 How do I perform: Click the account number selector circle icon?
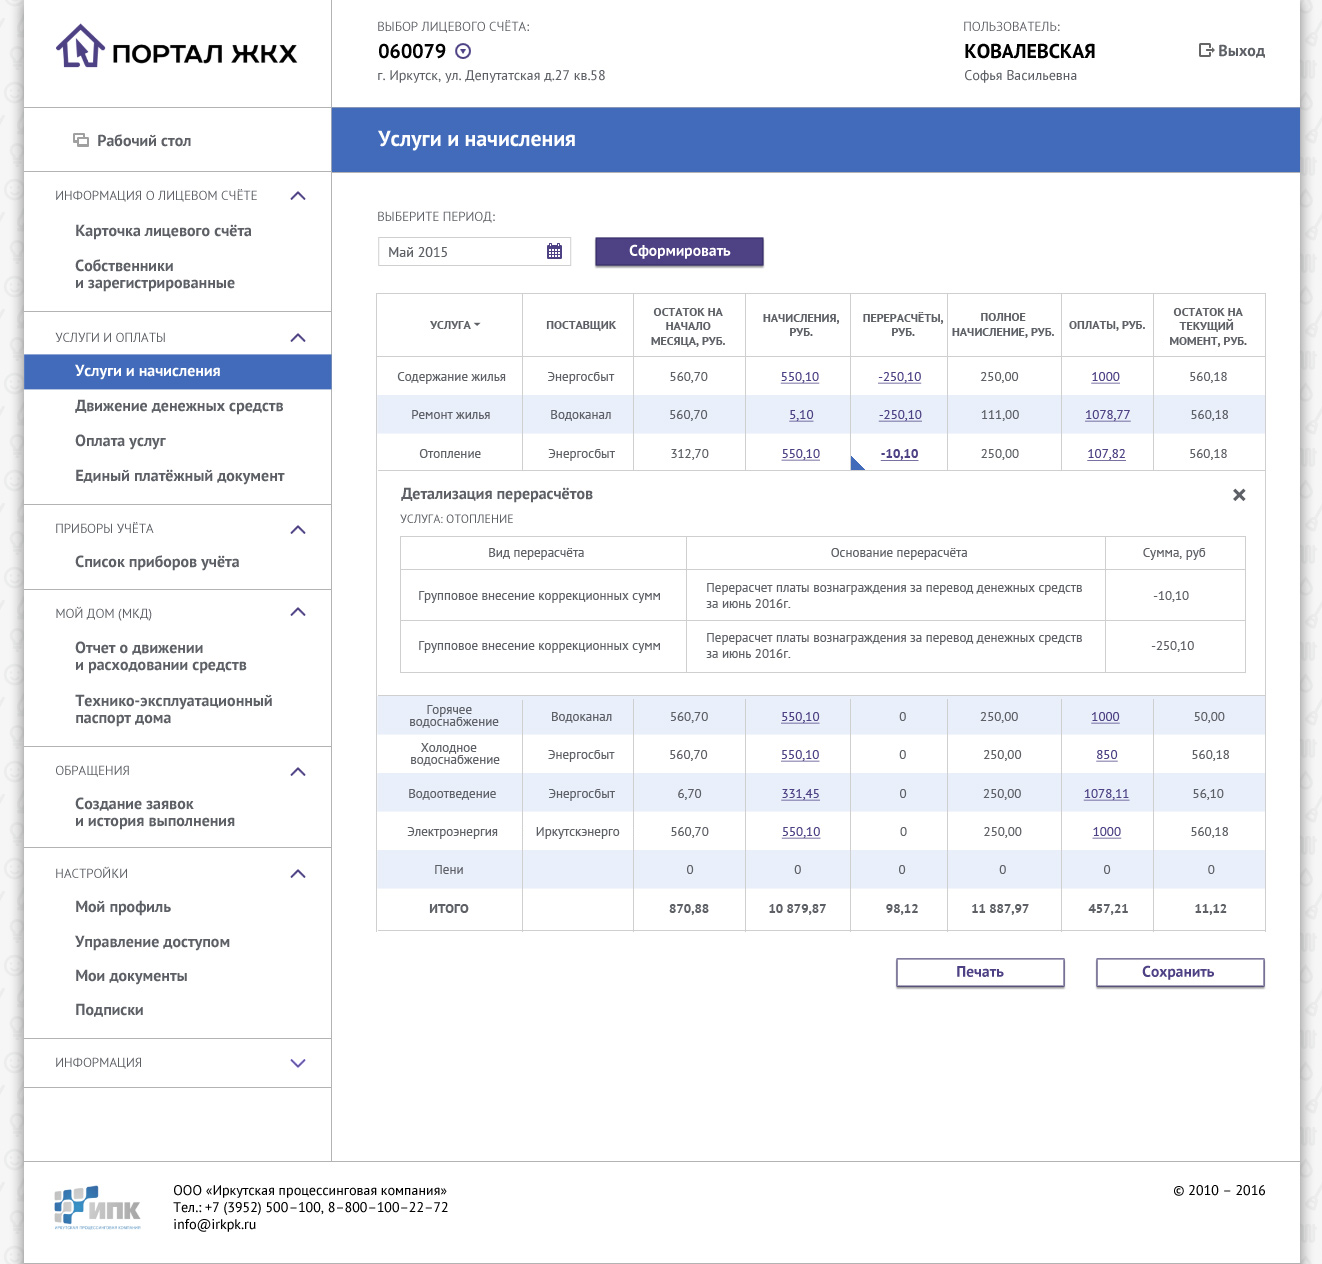[x=463, y=51]
